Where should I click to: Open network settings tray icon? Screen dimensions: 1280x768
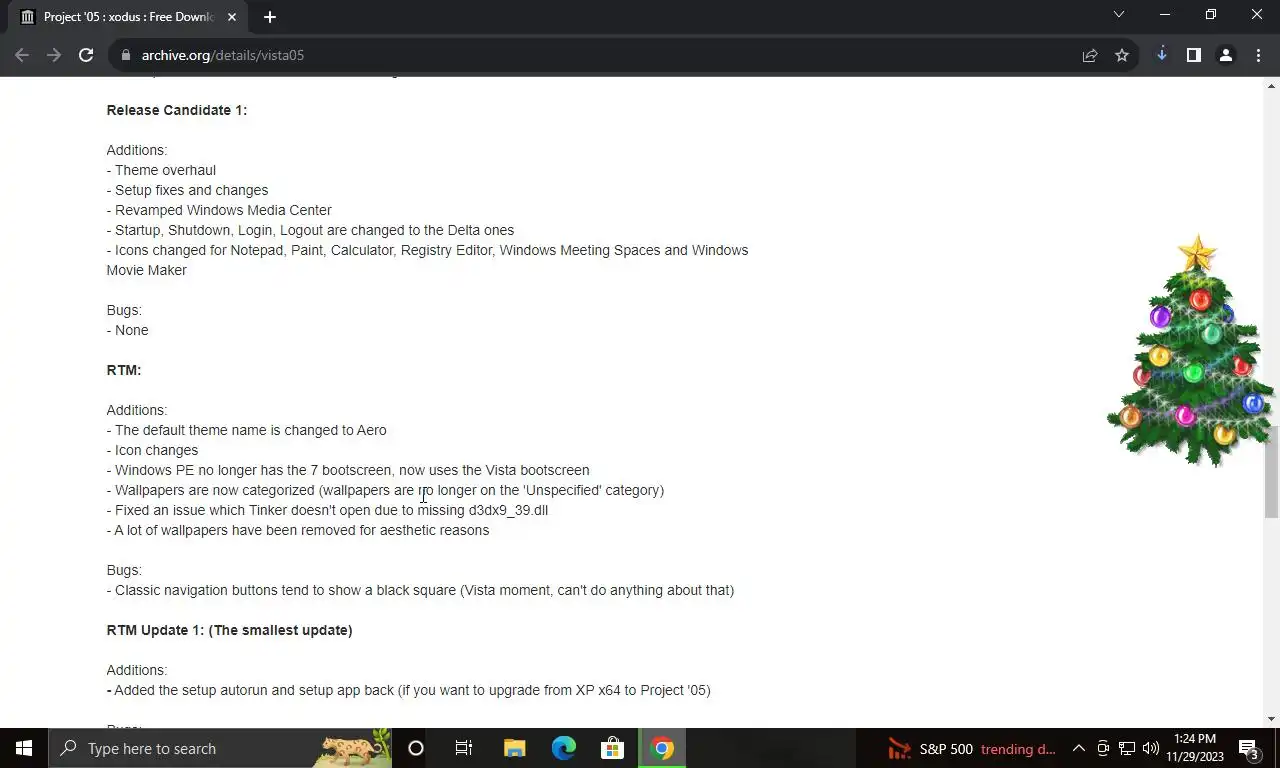click(x=1127, y=748)
